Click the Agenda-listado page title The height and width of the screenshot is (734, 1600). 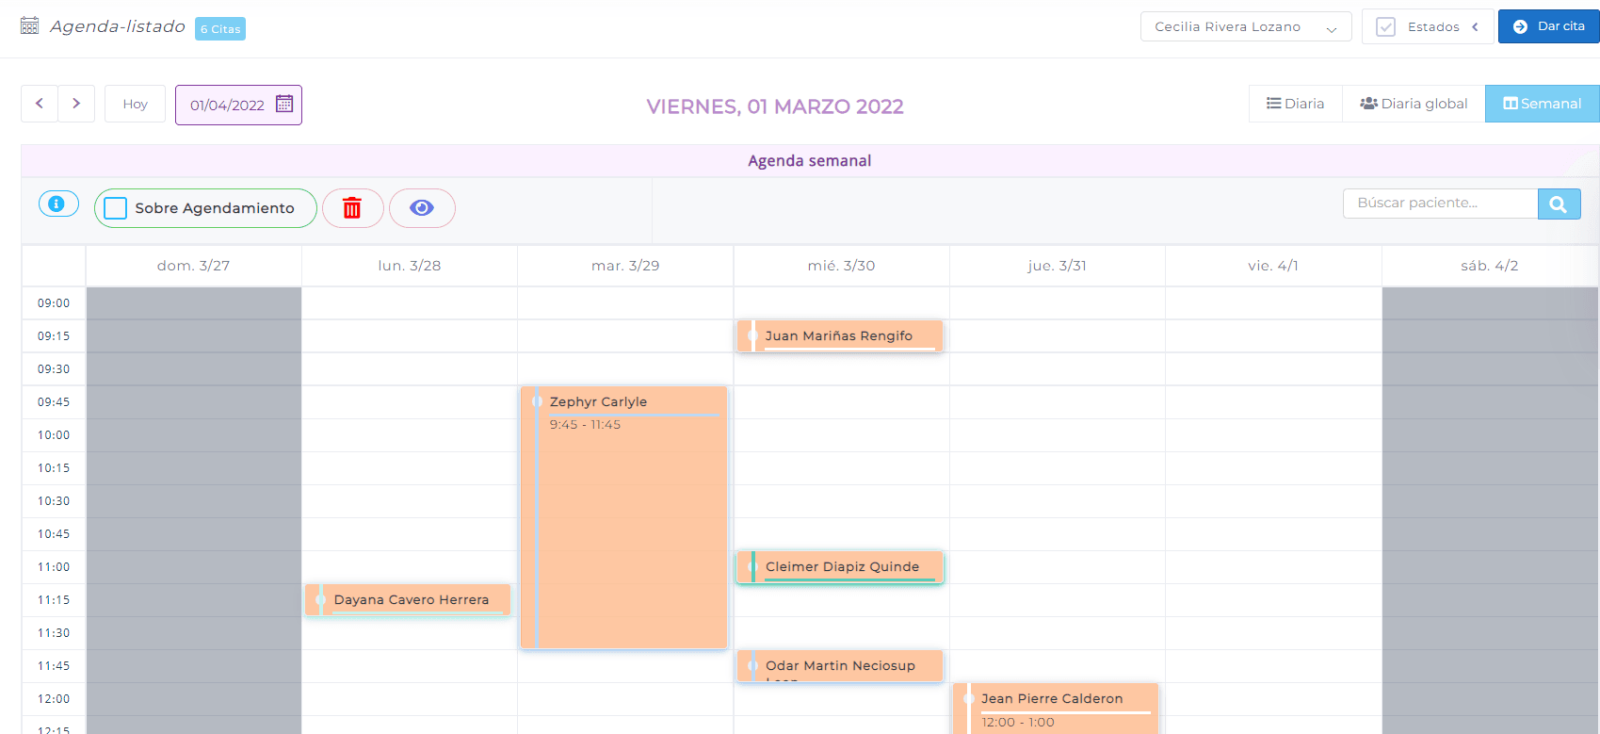pos(118,27)
